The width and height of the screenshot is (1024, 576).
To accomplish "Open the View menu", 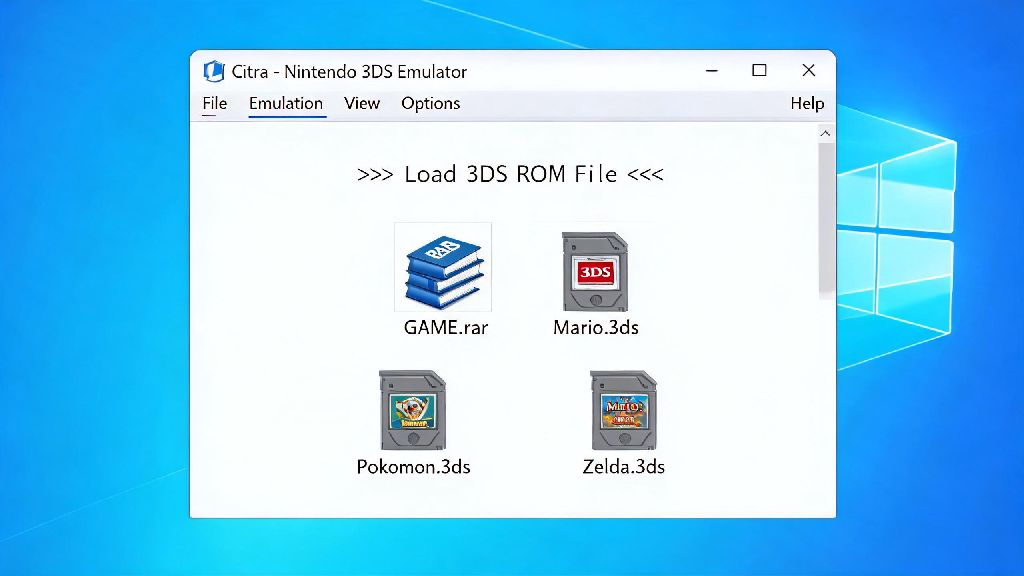I will (362, 103).
